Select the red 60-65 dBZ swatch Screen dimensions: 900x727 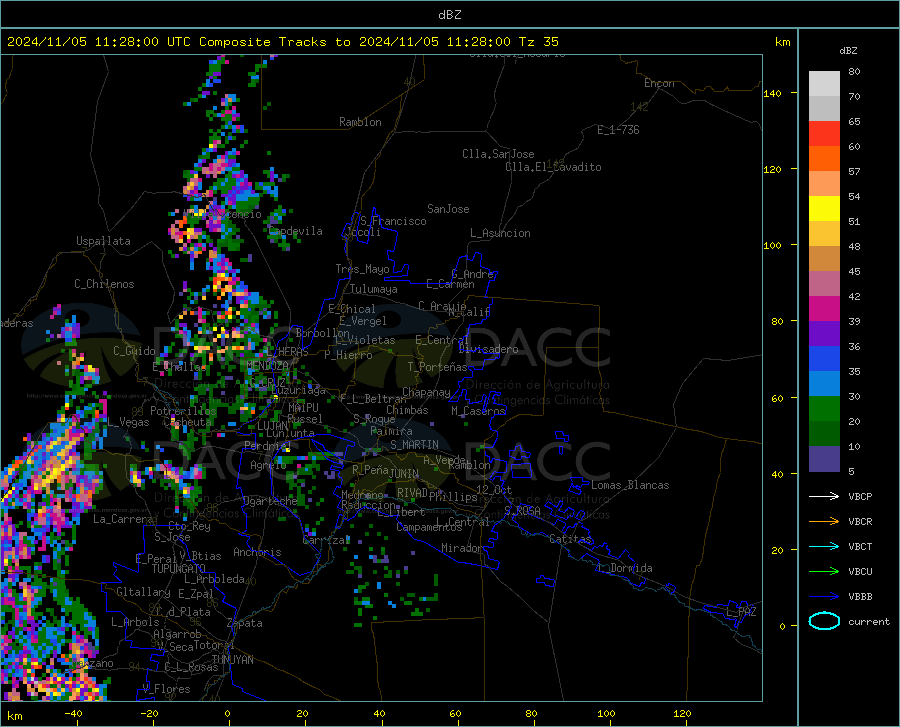coord(824,134)
